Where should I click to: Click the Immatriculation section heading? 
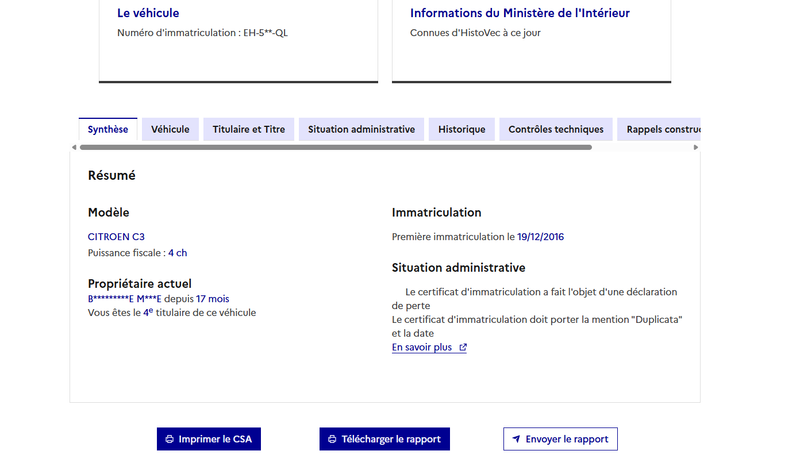[437, 213]
